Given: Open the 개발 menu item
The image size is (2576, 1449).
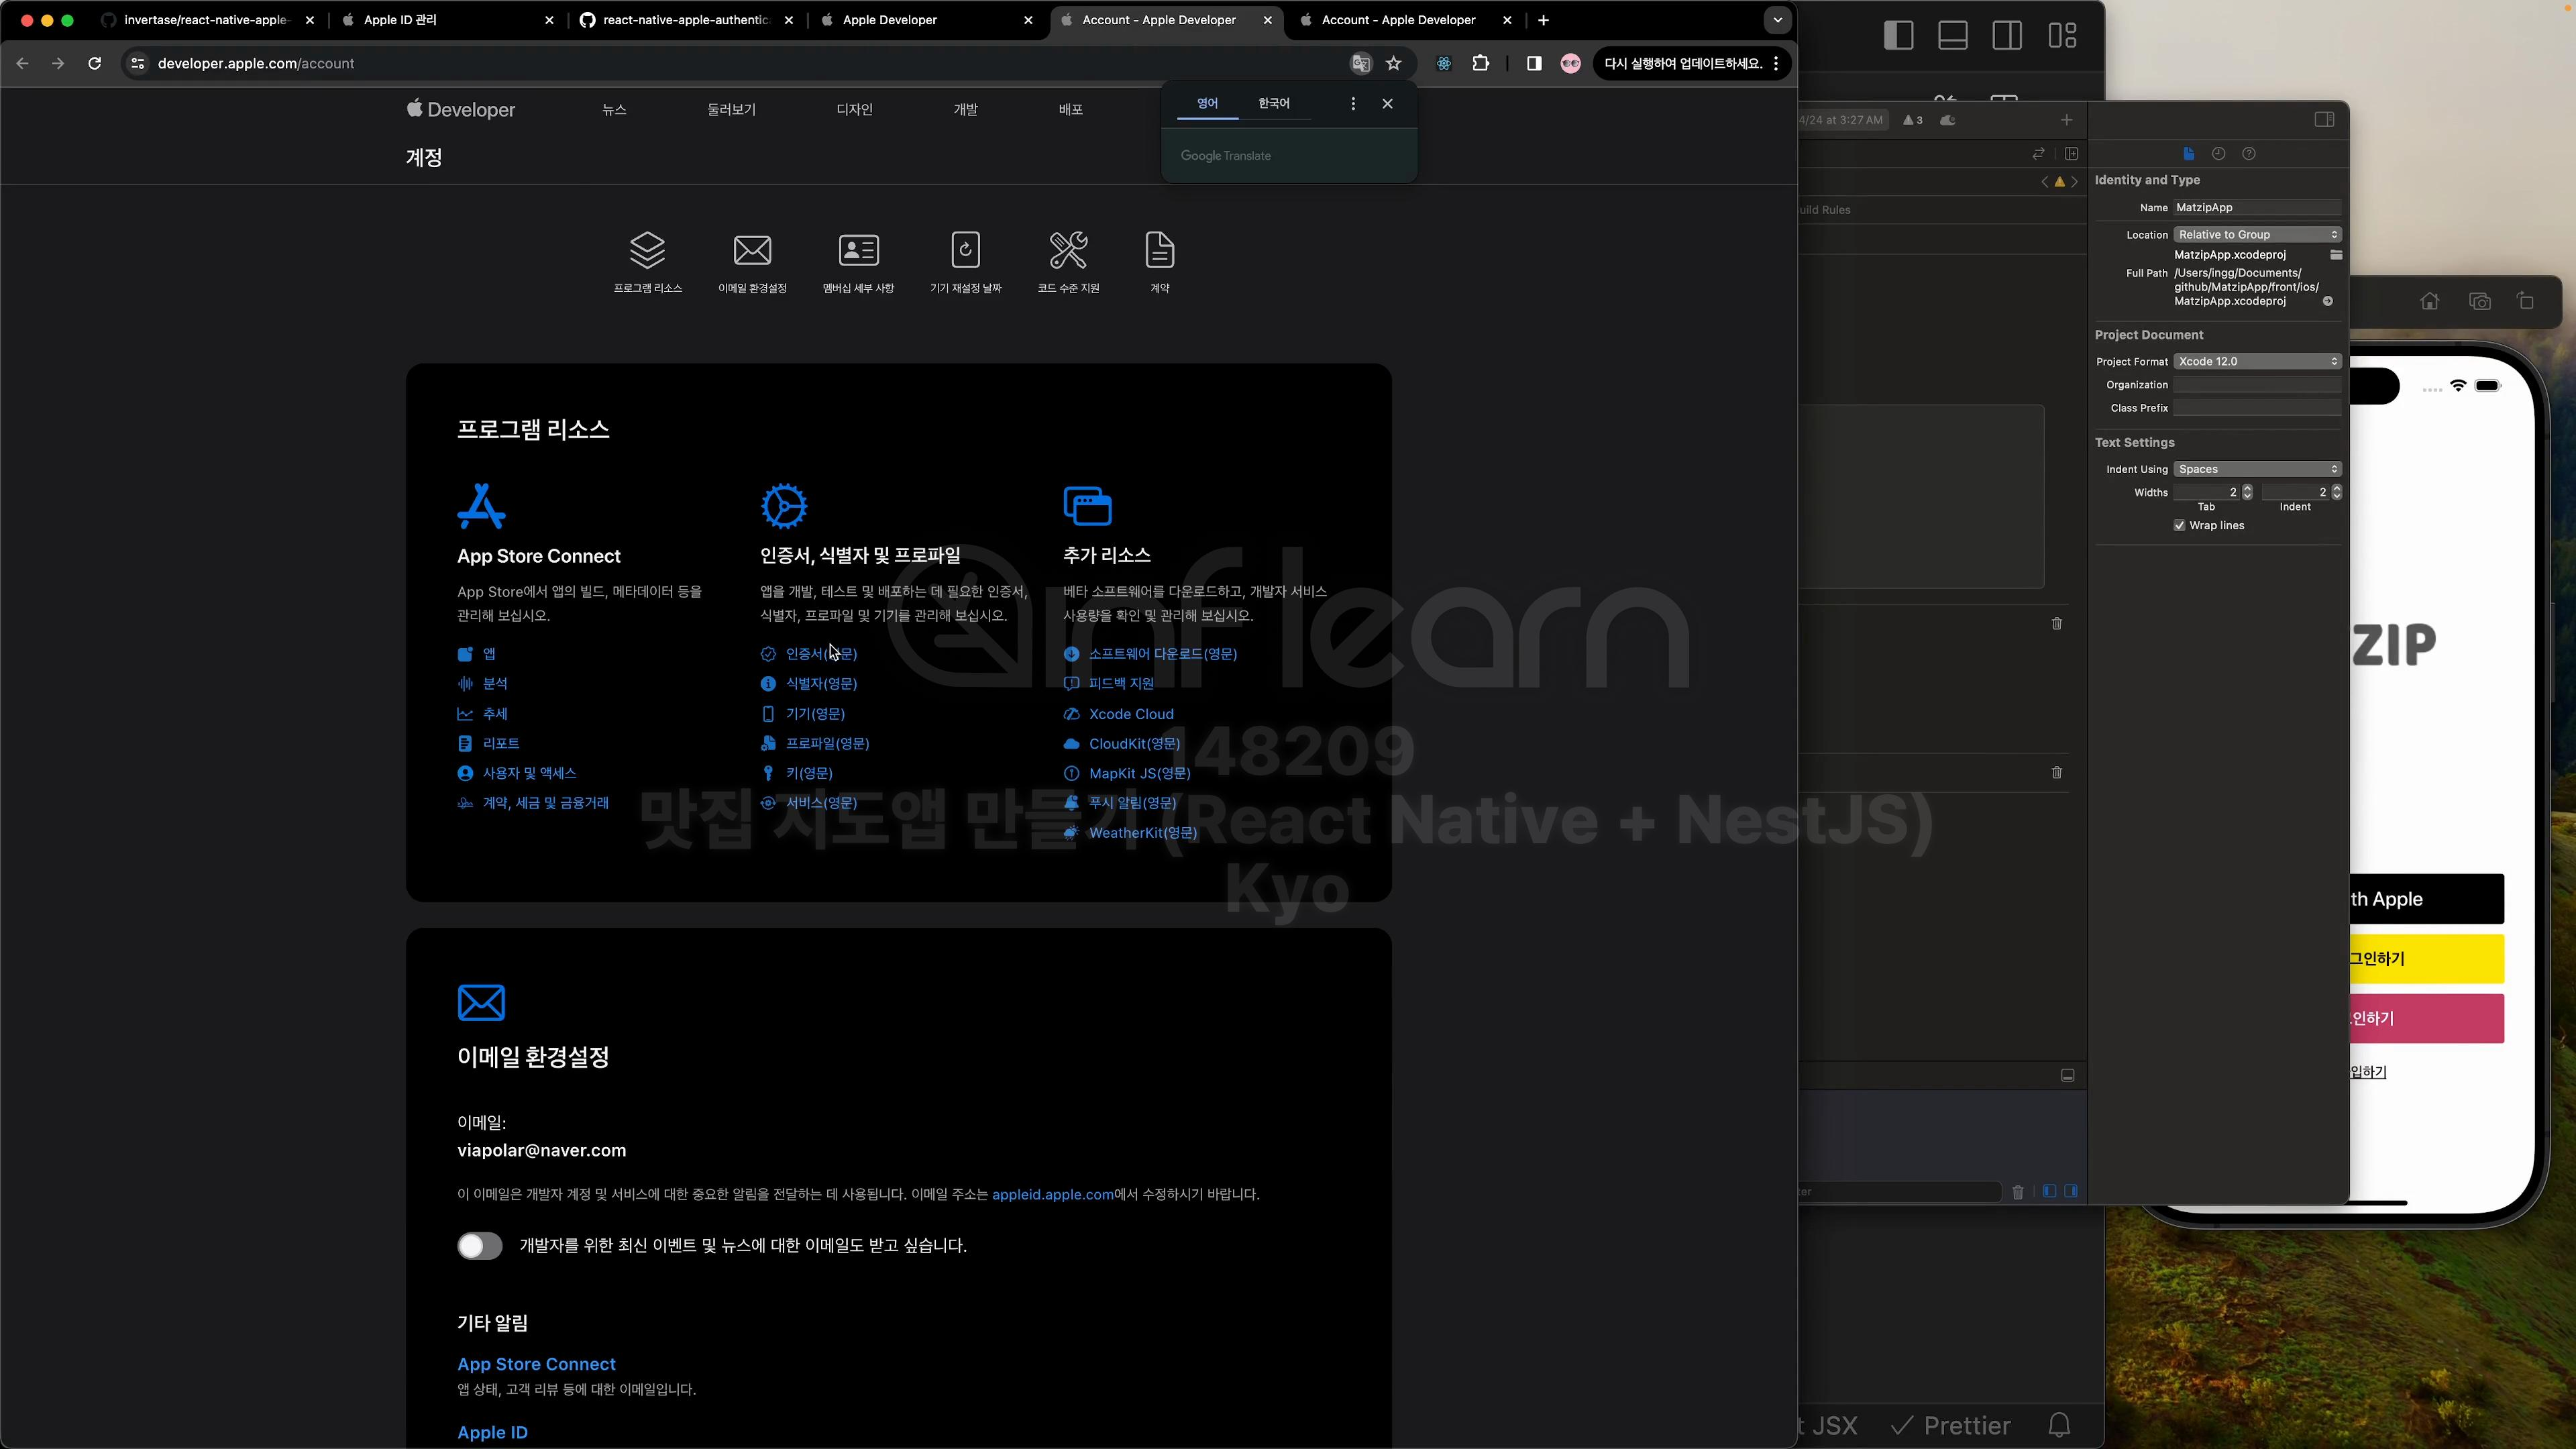Looking at the screenshot, I should coord(965,110).
